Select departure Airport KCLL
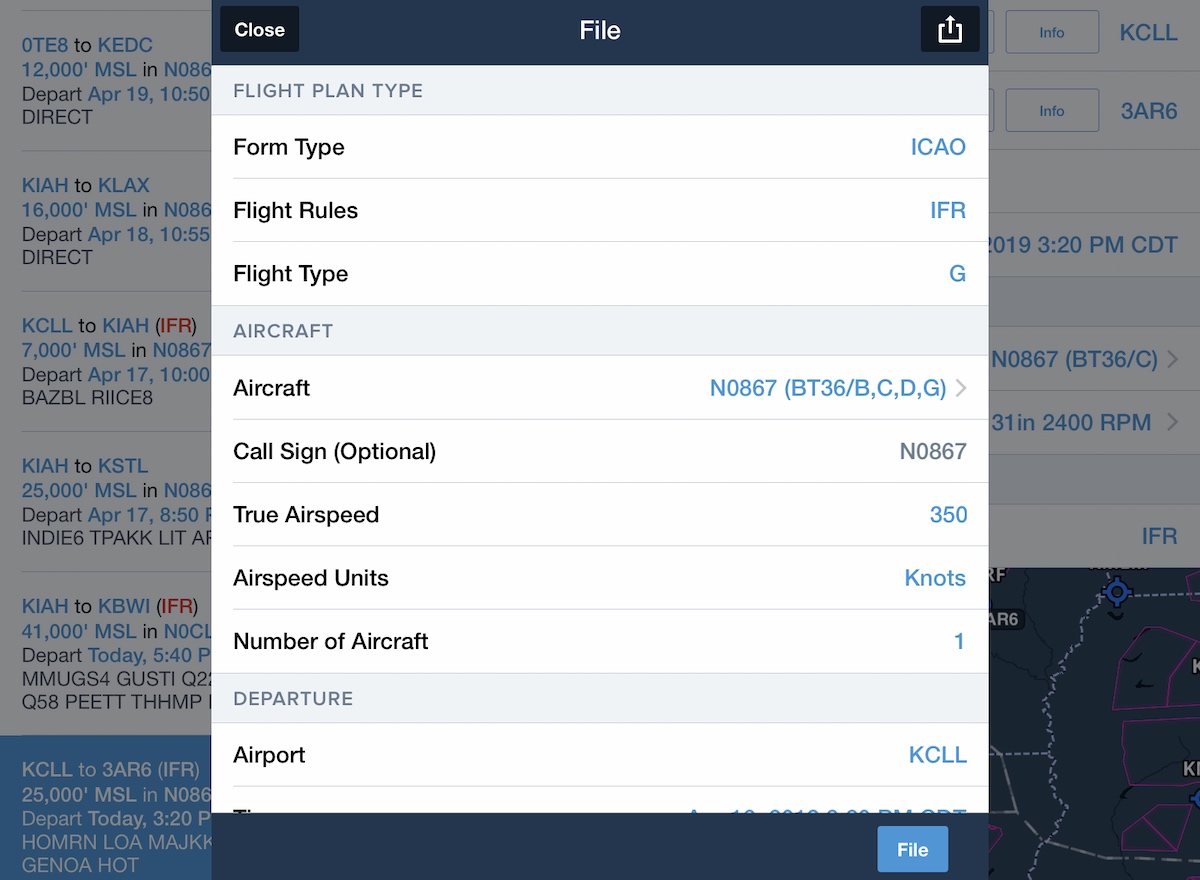This screenshot has width=1200, height=880. tap(600, 754)
